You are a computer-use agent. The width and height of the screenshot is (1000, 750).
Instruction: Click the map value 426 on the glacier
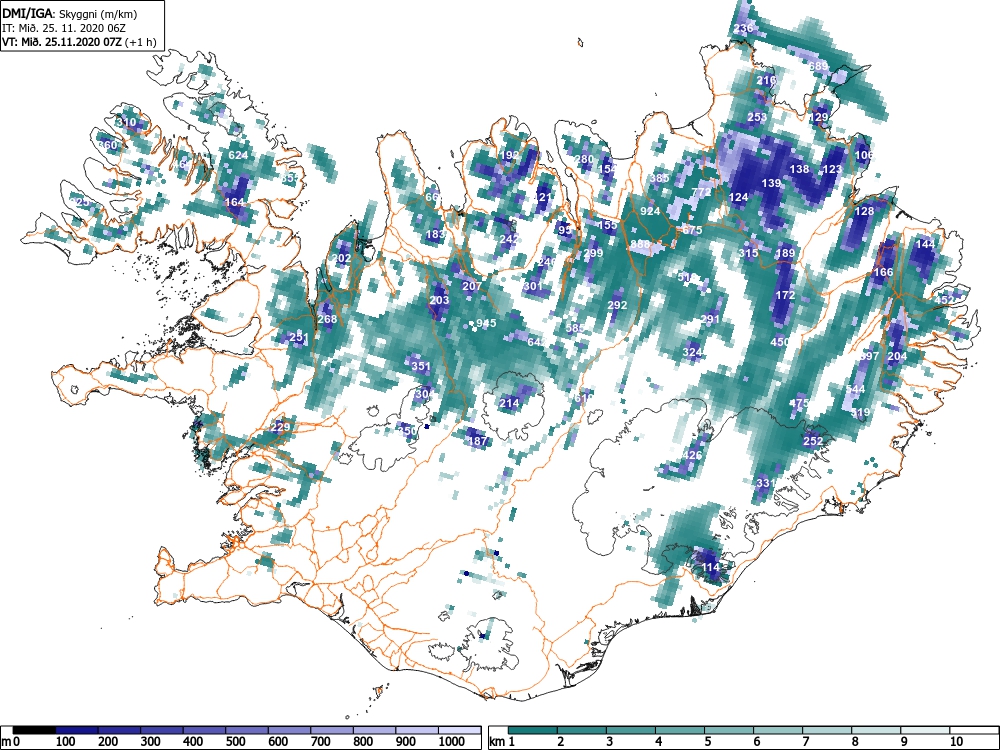pyautogui.click(x=692, y=455)
